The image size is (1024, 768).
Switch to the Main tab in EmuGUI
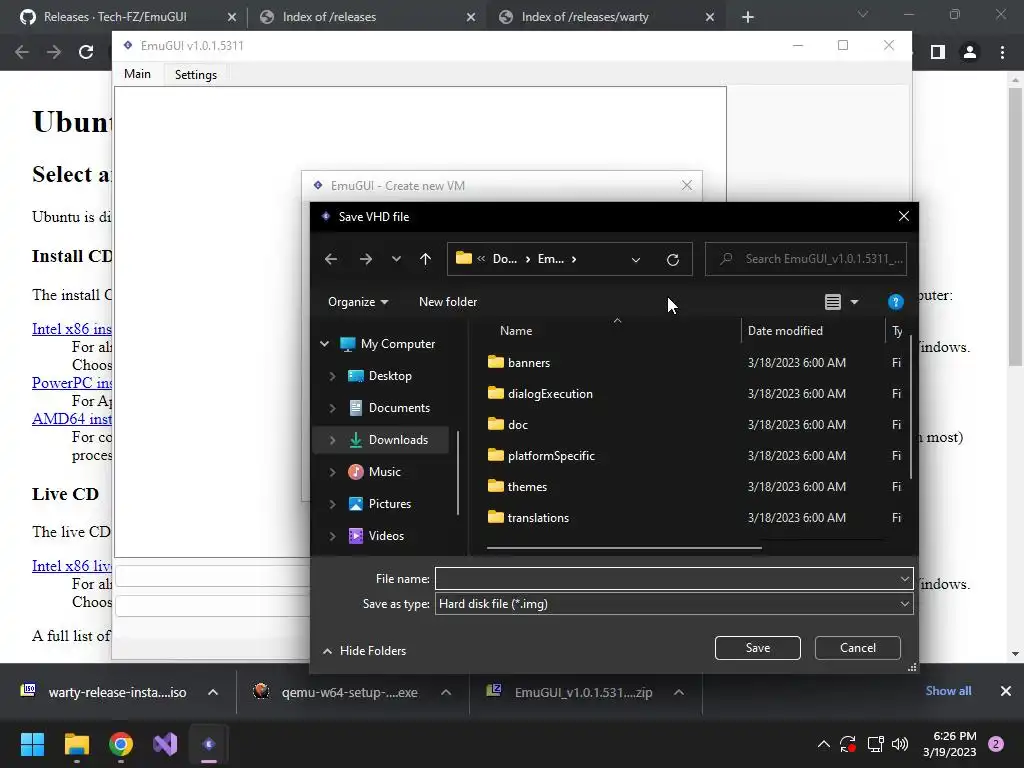137,74
